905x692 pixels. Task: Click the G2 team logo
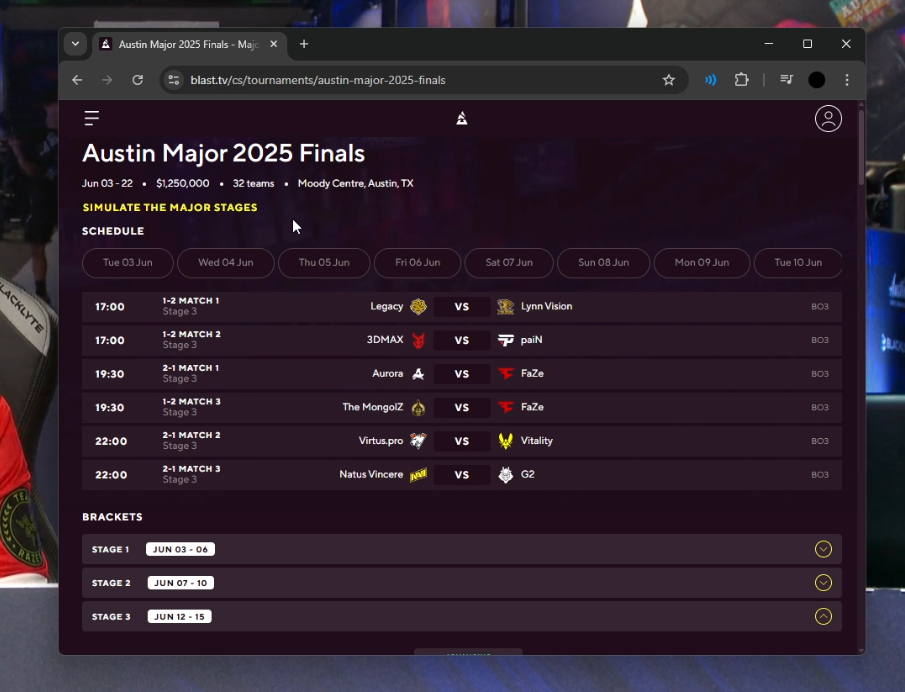(506, 474)
